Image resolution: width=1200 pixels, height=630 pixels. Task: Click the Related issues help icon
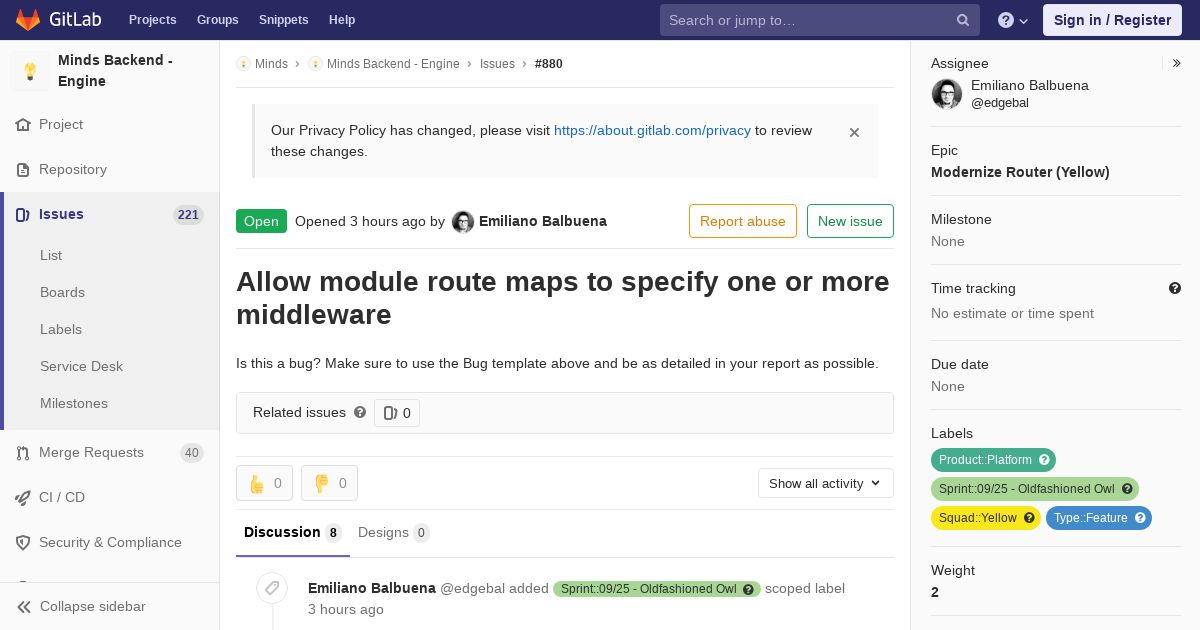[360, 412]
